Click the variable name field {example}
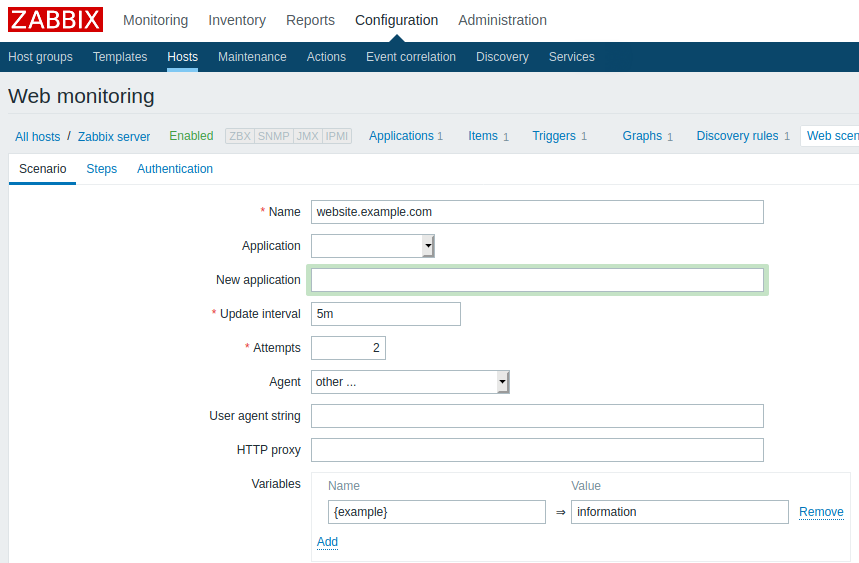The height and width of the screenshot is (563, 859). click(x=437, y=512)
